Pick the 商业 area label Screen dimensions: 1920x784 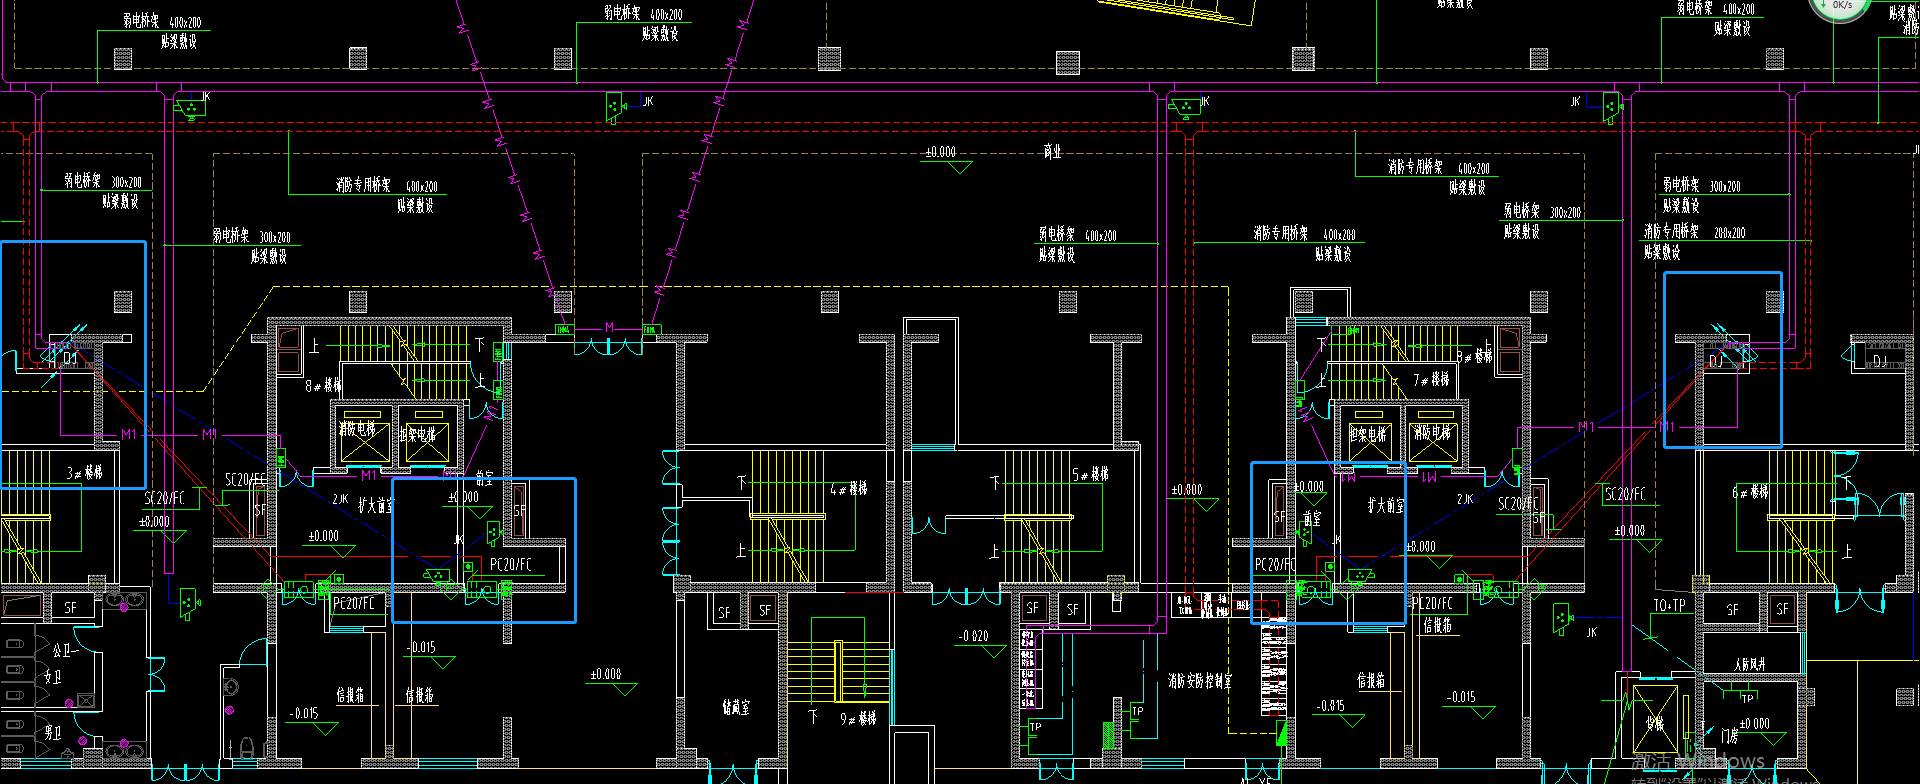pos(1052,152)
